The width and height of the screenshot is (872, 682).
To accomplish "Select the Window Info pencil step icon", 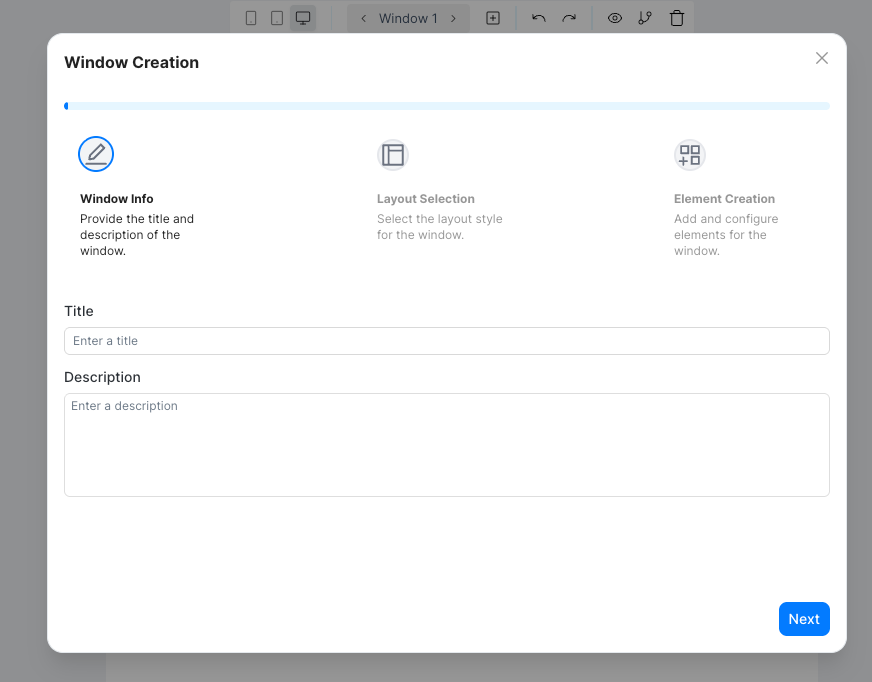I will click(x=96, y=154).
